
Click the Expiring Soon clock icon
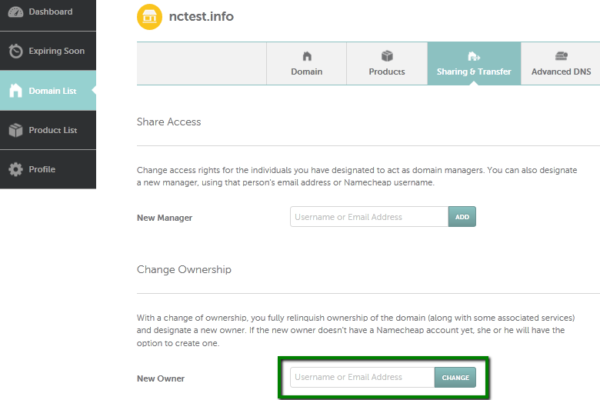coord(16,51)
